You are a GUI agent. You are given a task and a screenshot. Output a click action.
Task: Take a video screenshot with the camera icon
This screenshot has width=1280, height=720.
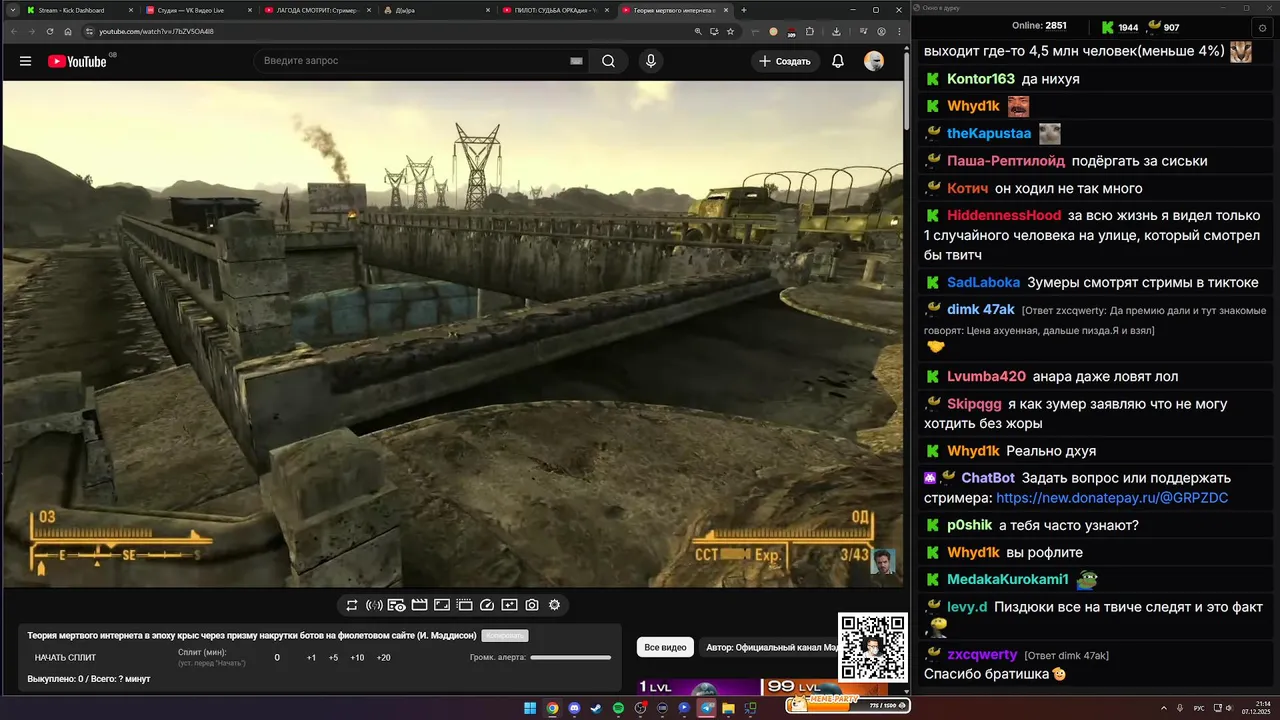pos(532,605)
